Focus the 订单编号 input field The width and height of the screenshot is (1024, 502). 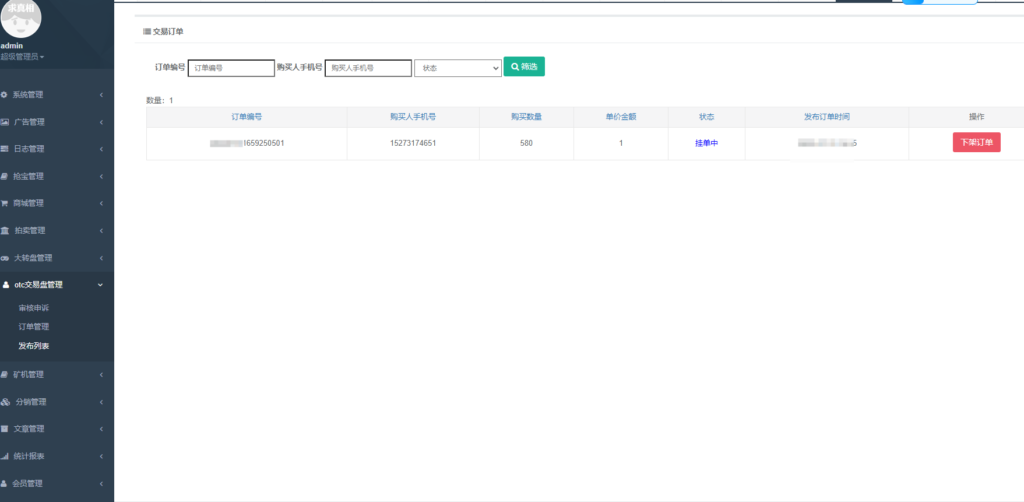(x=231, y=68)
